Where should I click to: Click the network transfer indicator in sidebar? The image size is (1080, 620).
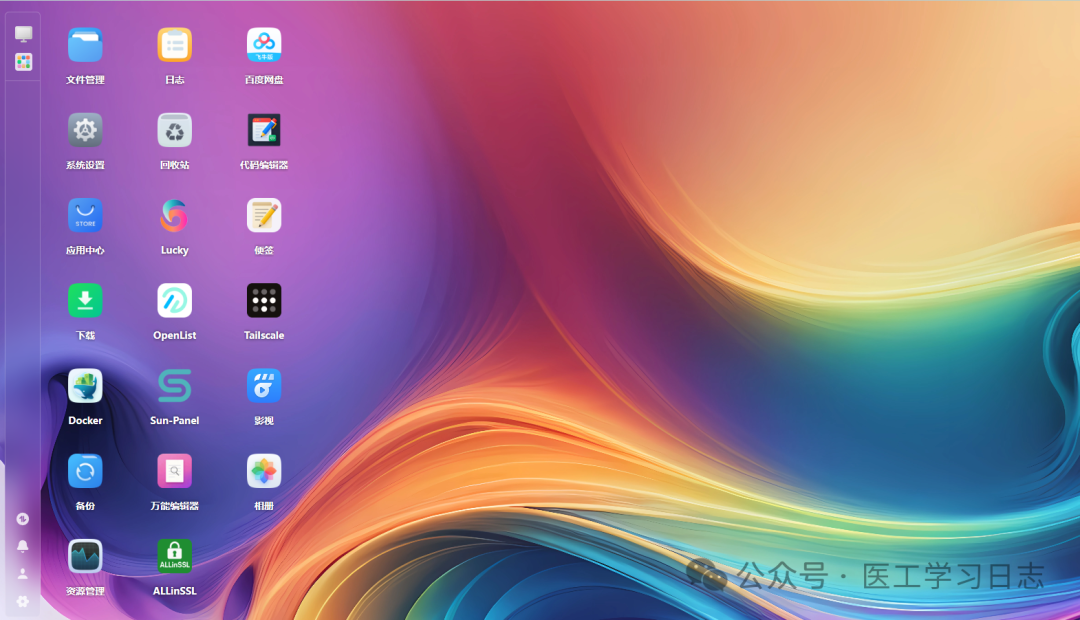pos(22,519)
